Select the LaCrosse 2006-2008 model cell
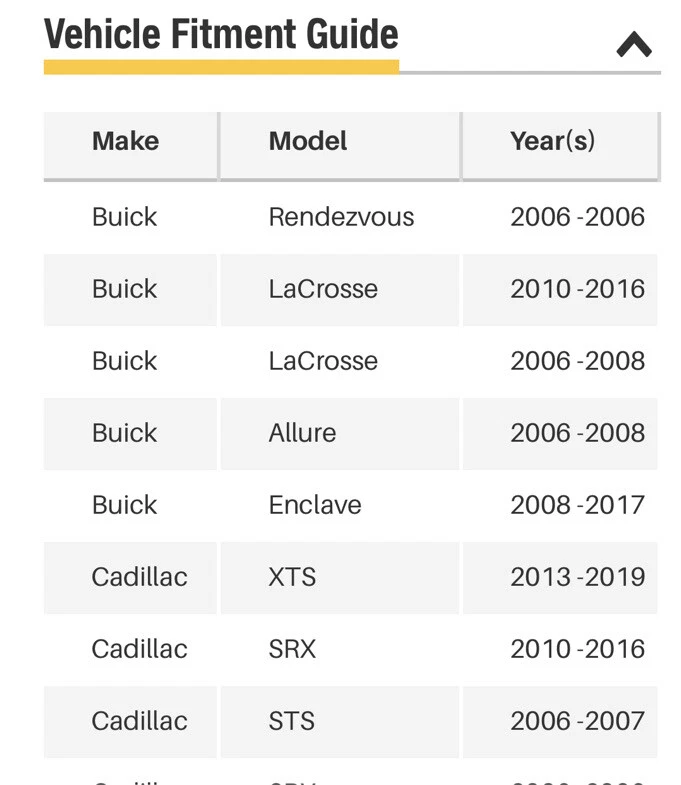This screenshot has width=681, height=785. 323,361
